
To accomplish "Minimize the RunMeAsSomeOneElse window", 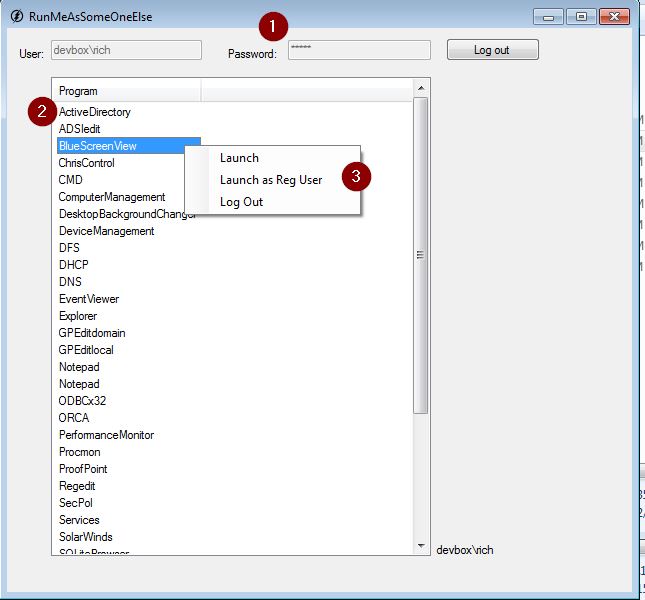I will (x=548, y=17).
